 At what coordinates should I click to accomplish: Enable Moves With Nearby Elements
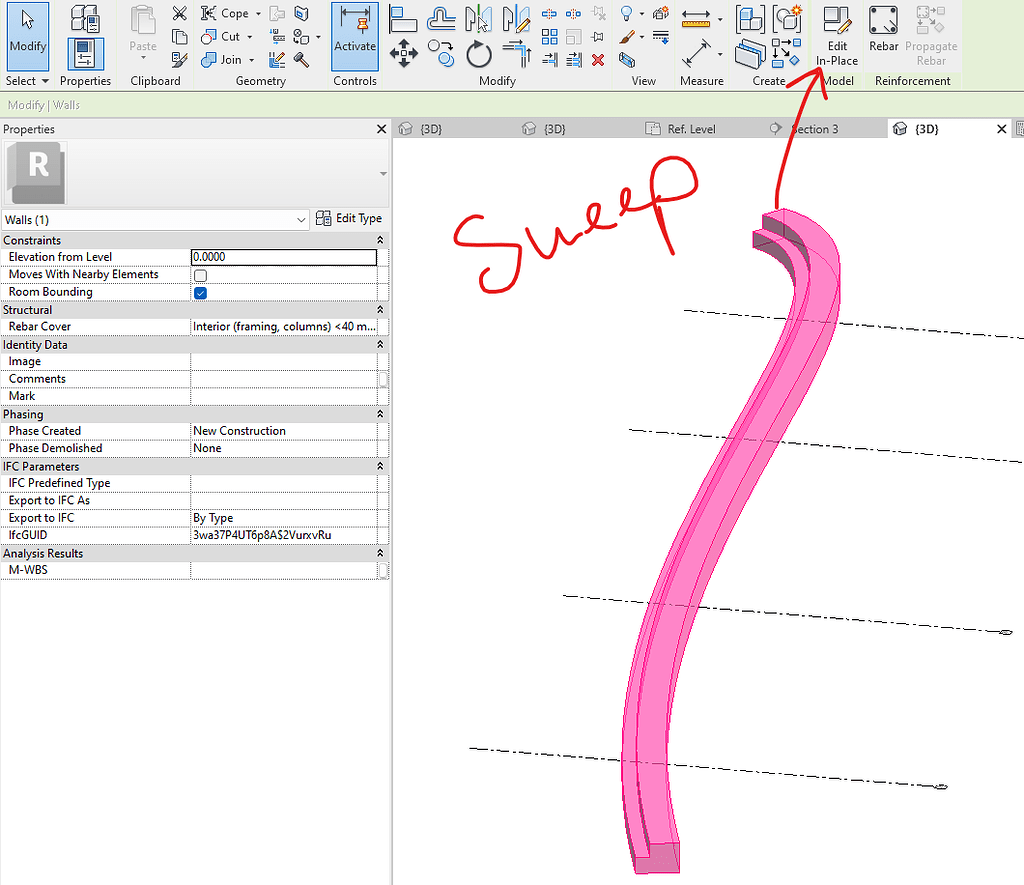click(x=199, y=275)
